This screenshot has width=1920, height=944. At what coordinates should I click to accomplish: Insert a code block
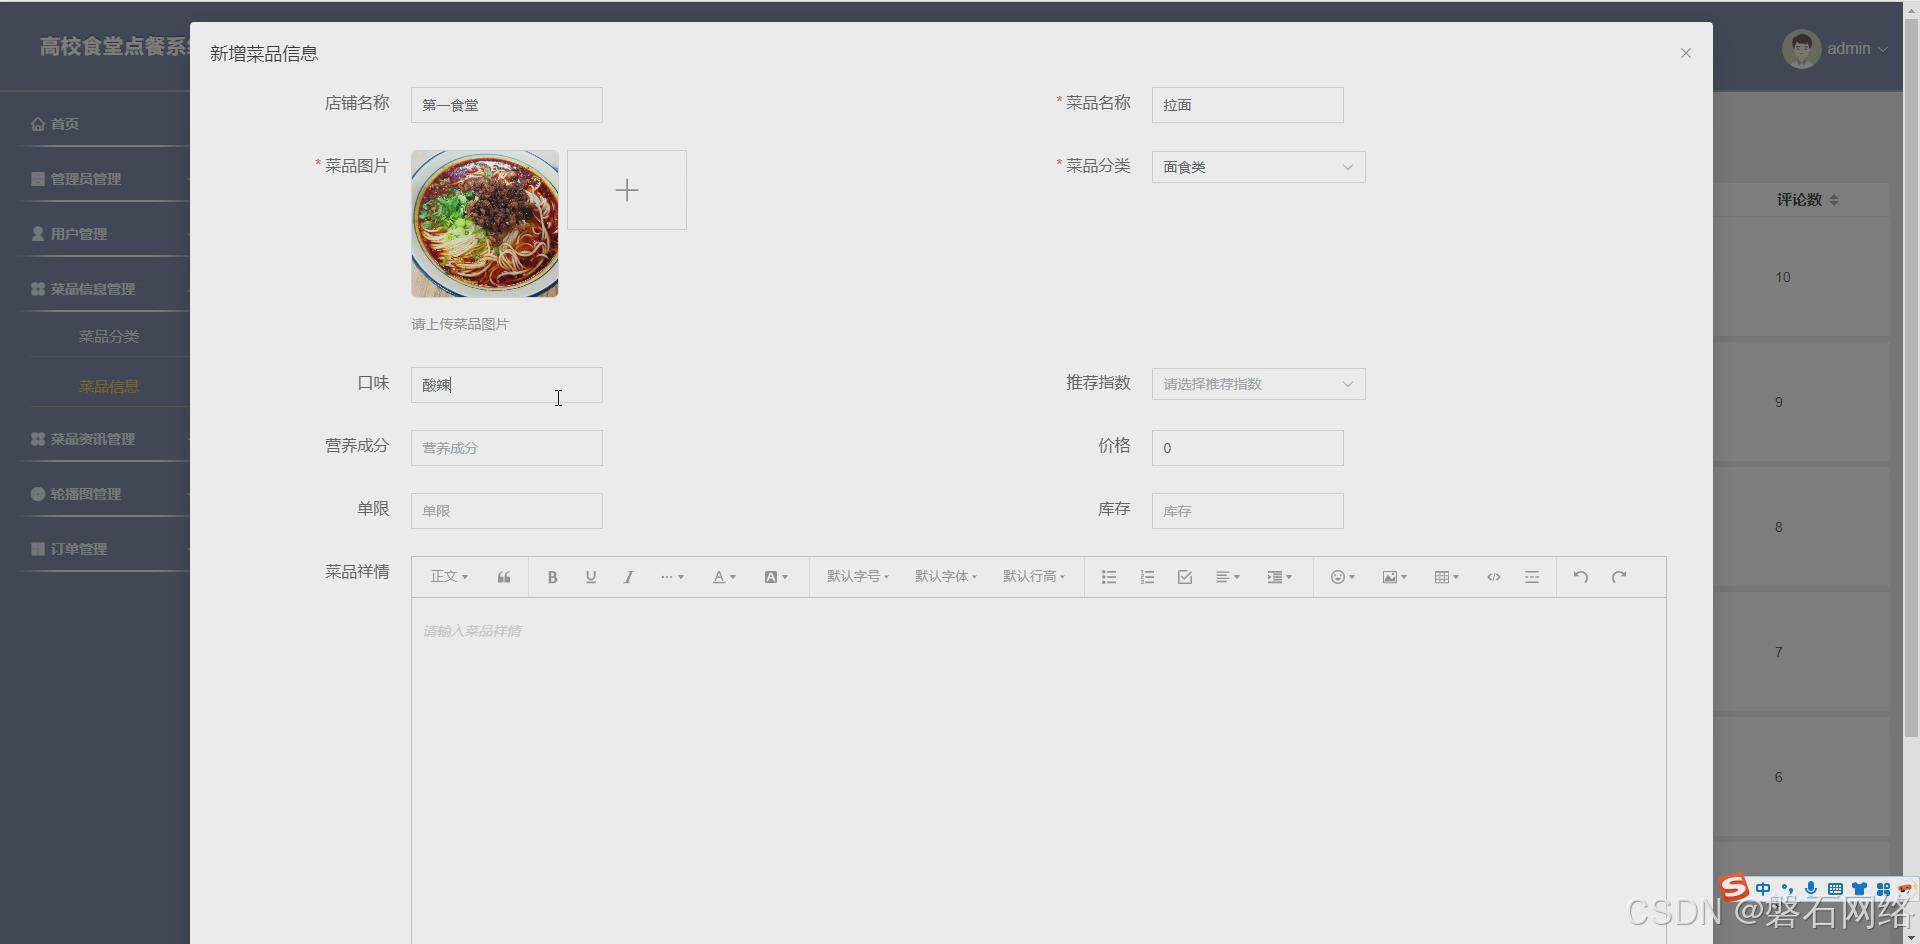point(1493,577)
